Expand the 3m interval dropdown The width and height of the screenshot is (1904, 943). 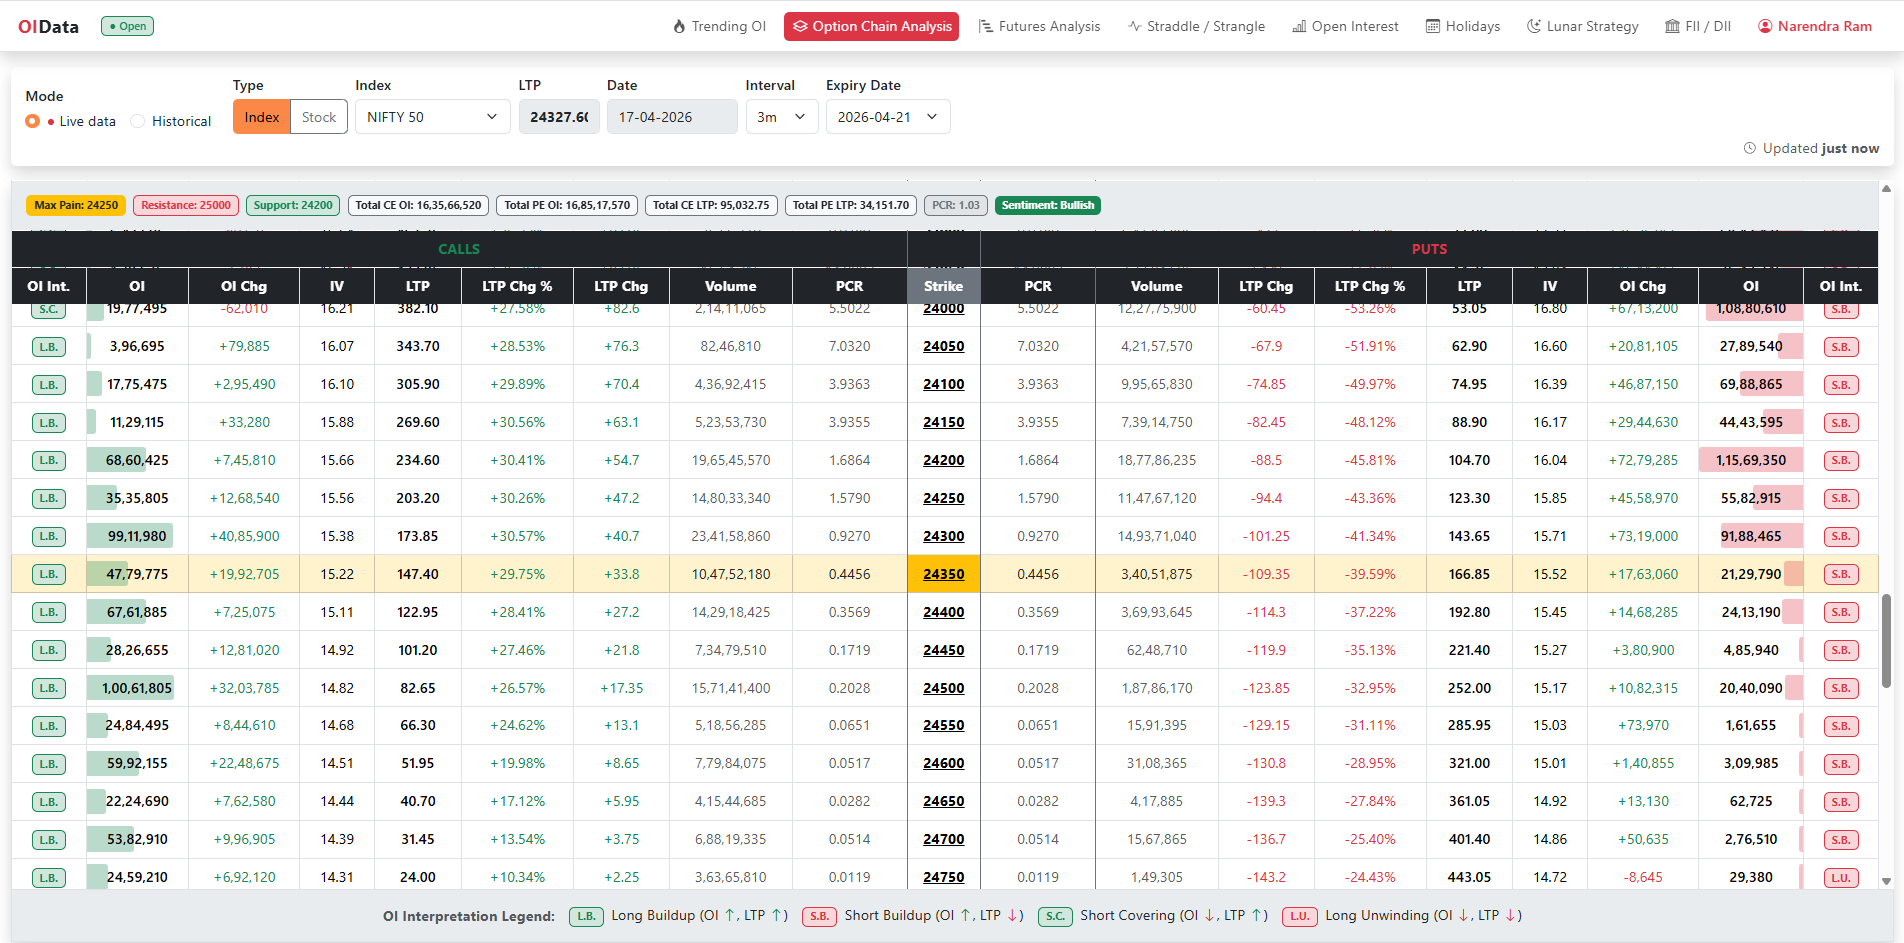[781, 117]
